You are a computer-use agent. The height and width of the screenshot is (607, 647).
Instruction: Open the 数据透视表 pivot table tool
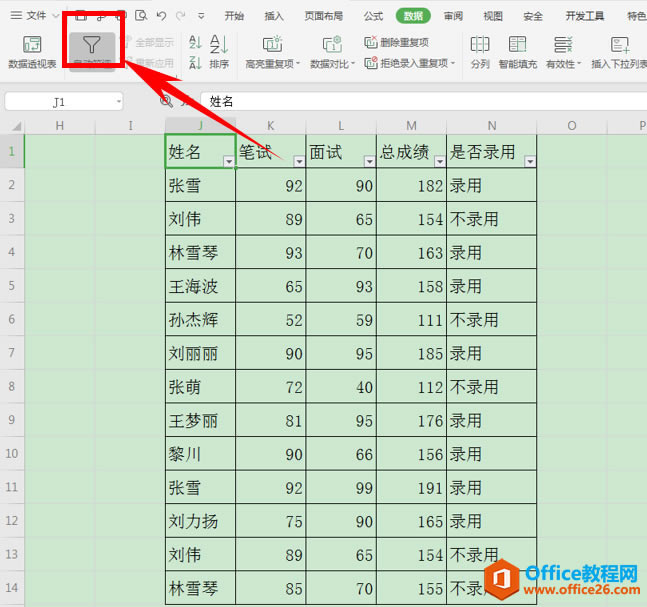[32, 52]
